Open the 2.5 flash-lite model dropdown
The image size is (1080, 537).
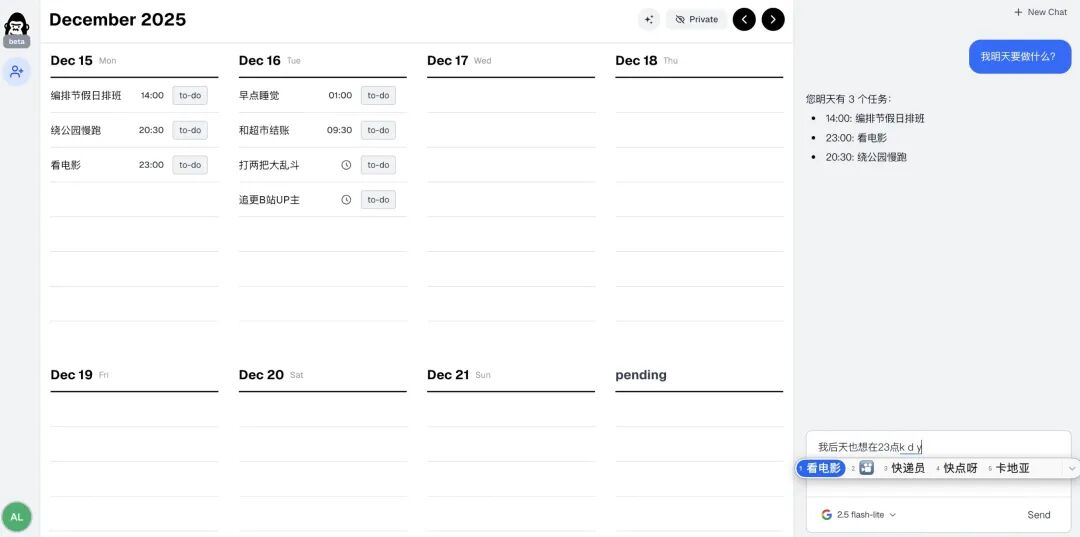click(859, 515)
